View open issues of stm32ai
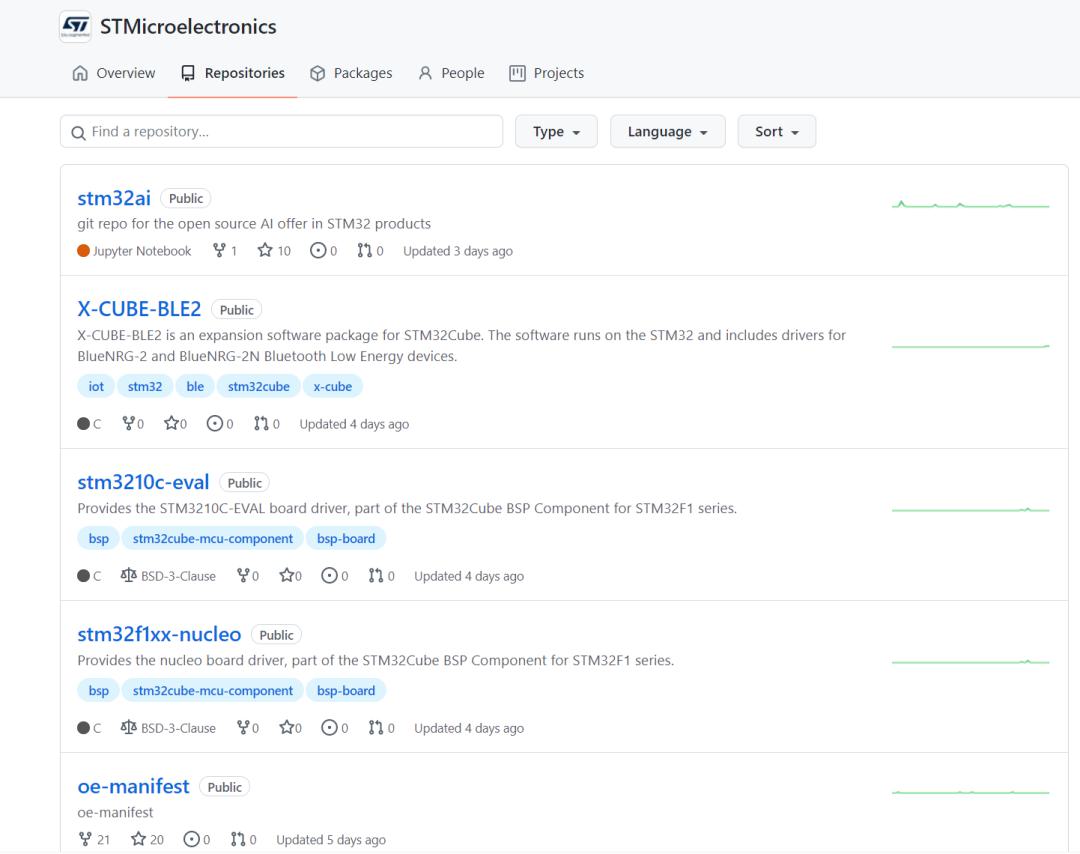Screen dimensions: 1080x854 [323, 251]
